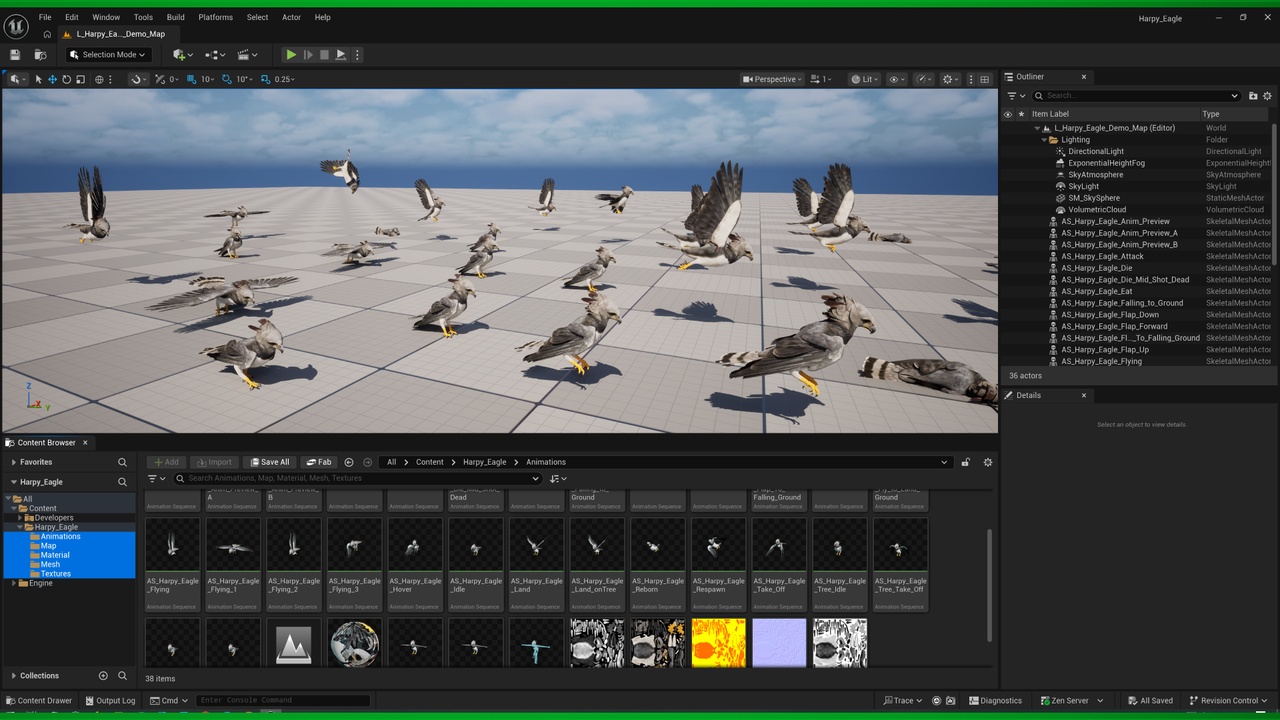
Task: Open the Maximize viewport layout icon
Action: click(985, 79)
